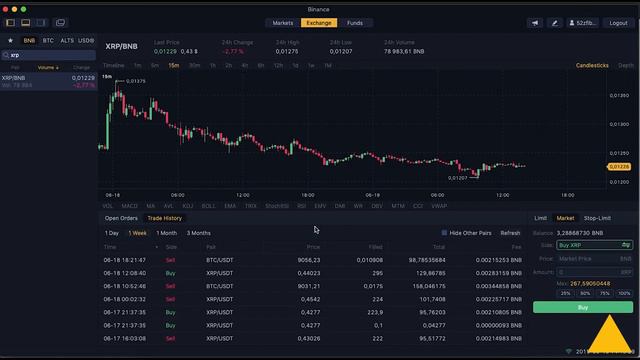This screenshot has width=640, height=360.
Task: Select the Stop-Limit order type
Action: point(597,218)
